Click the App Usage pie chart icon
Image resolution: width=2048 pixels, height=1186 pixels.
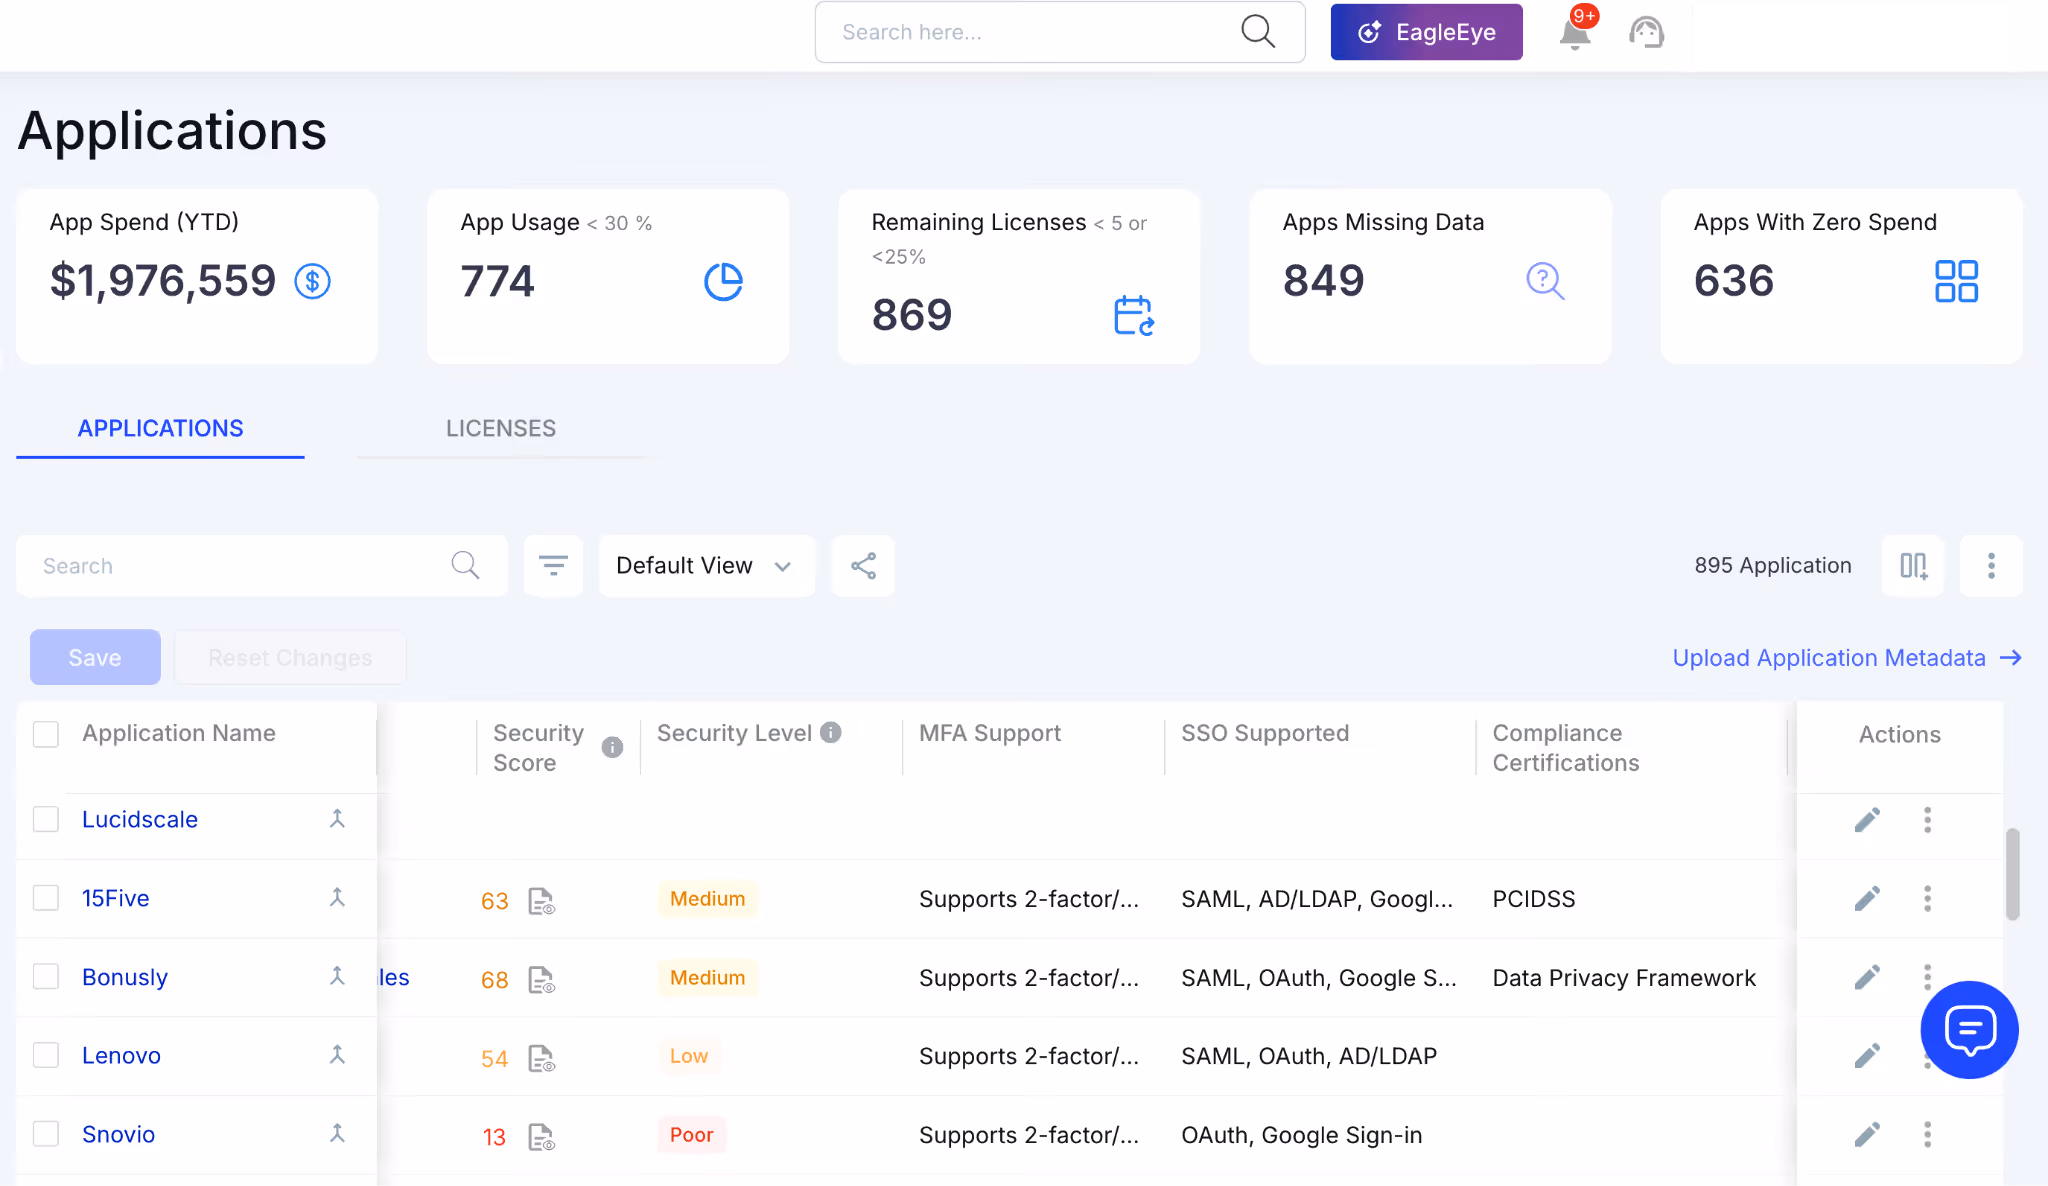[x=723, y=281]
